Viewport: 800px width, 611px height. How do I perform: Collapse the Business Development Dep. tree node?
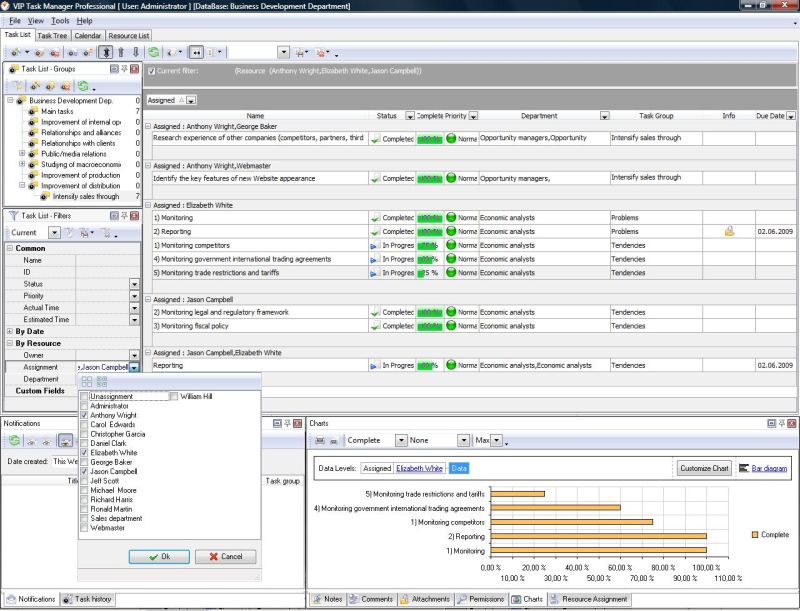(11, 100)
